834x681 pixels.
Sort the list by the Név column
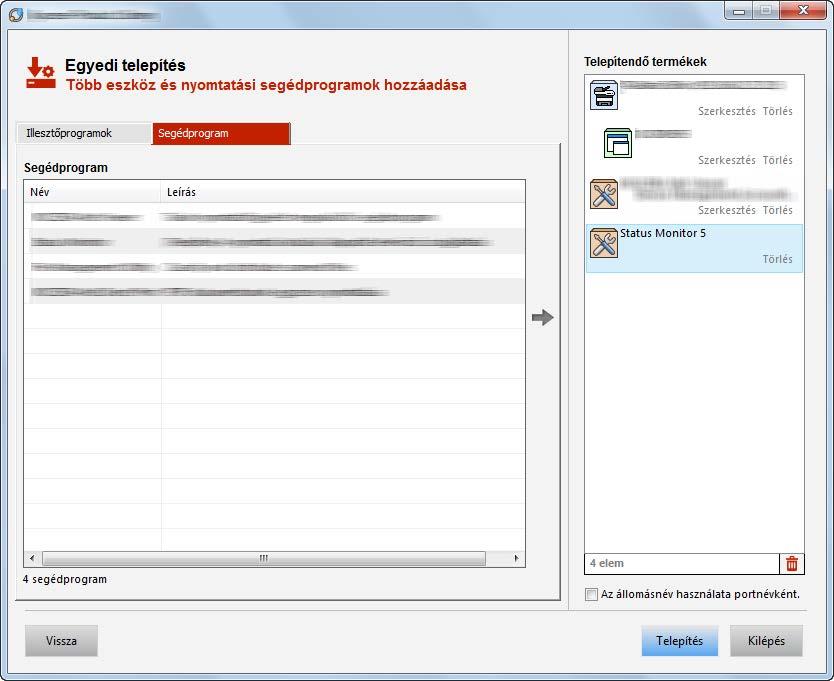click(x=92, y=192)
